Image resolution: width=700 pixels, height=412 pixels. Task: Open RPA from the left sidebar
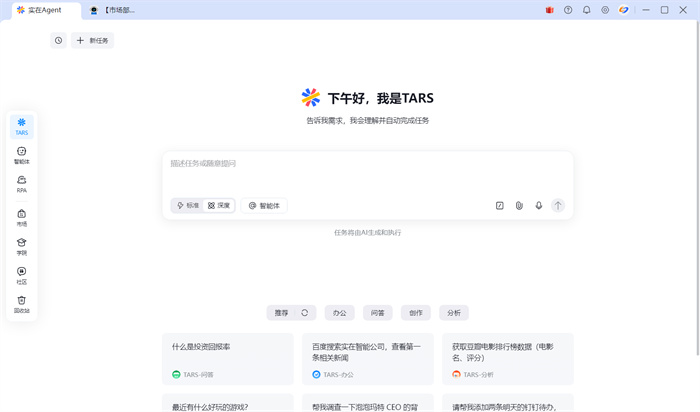pyautogui.click(x=21, y=184)
